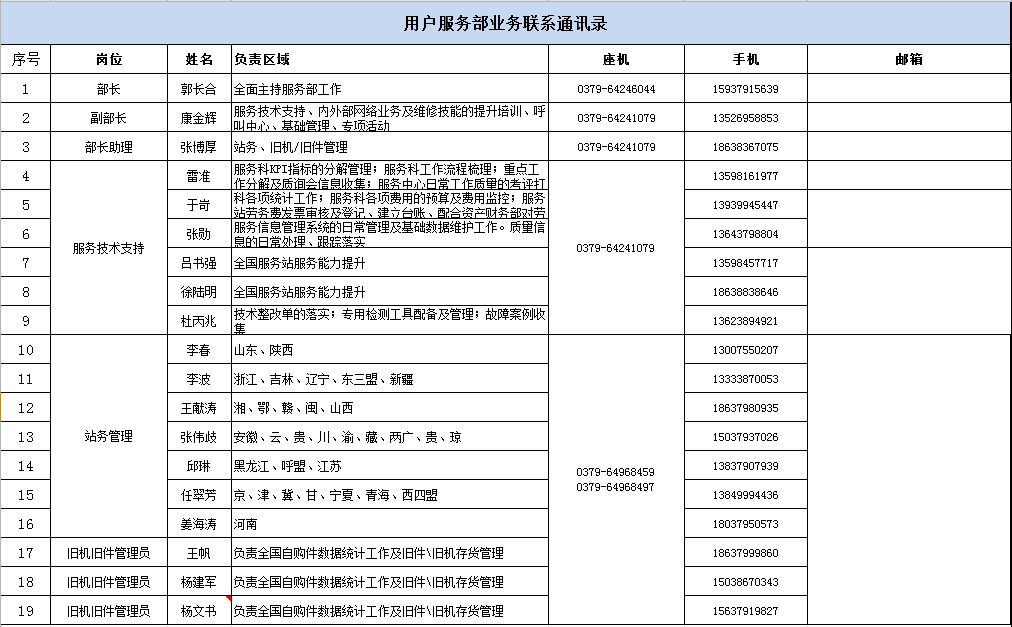
Task: Click mobile number 15937915639 cell
Action: coord(745,89)
